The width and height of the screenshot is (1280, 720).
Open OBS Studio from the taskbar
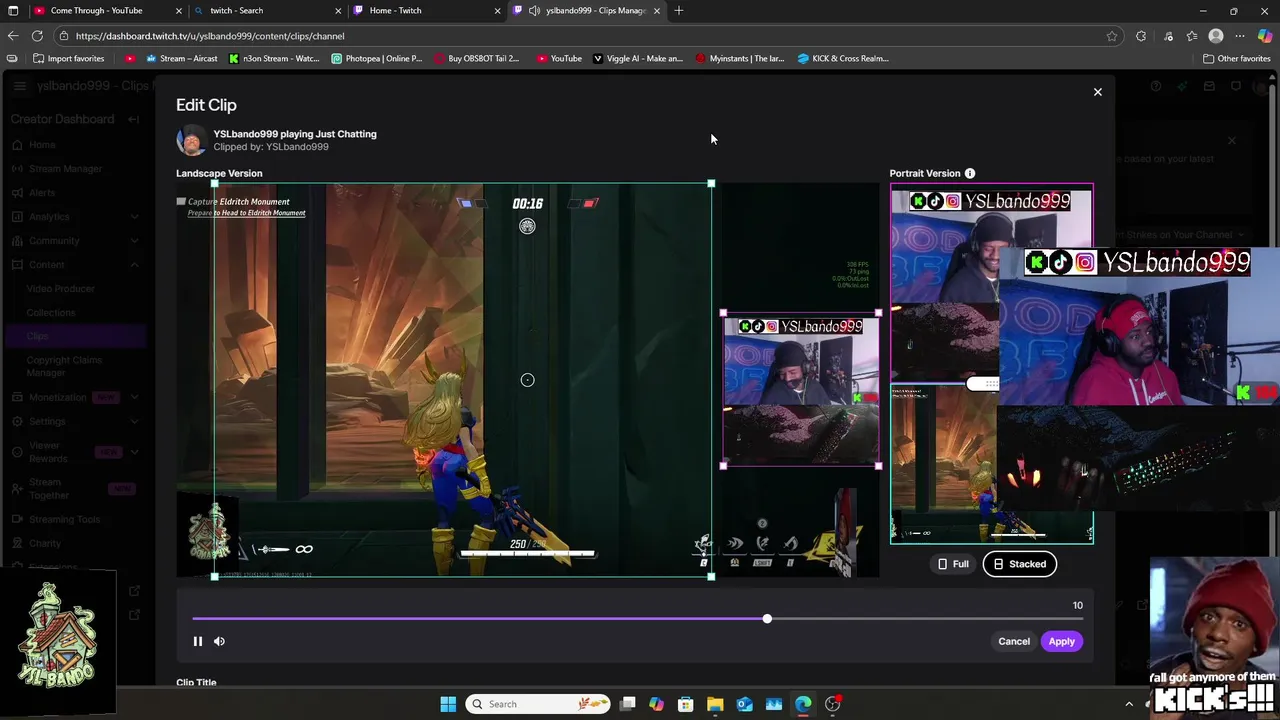[x=833, y=704]
